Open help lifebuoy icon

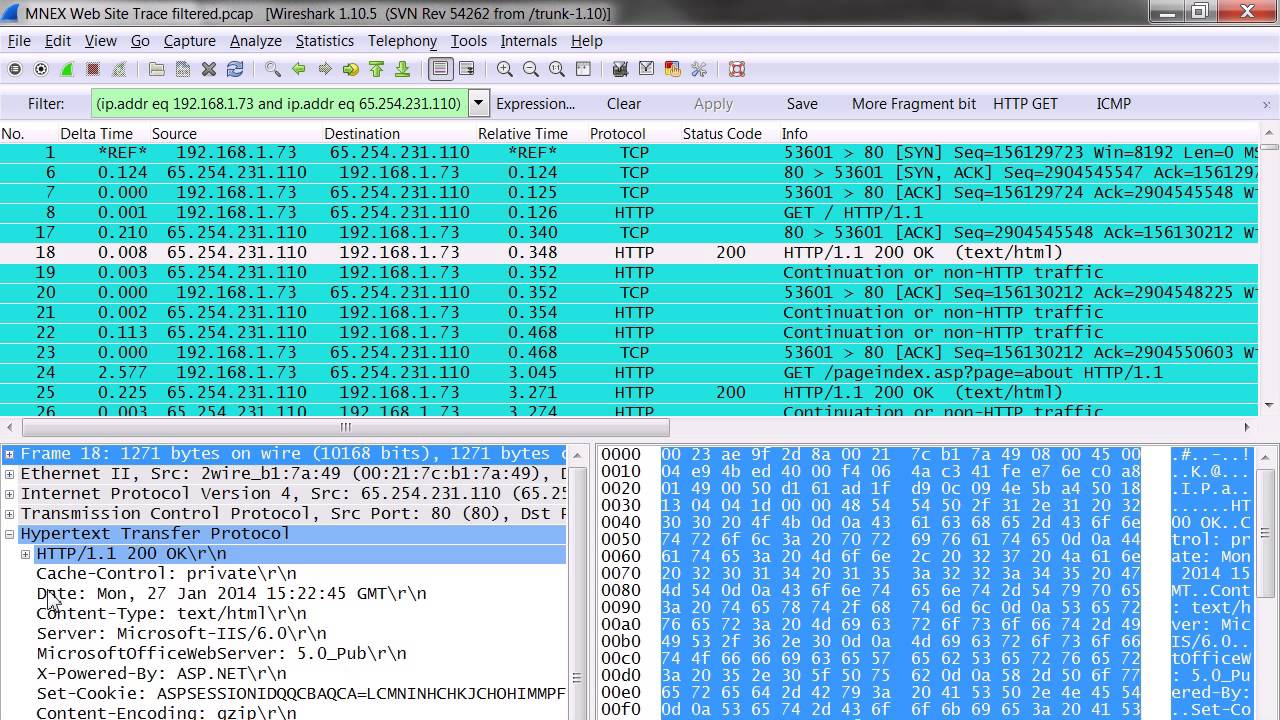(x=737, y=69)
